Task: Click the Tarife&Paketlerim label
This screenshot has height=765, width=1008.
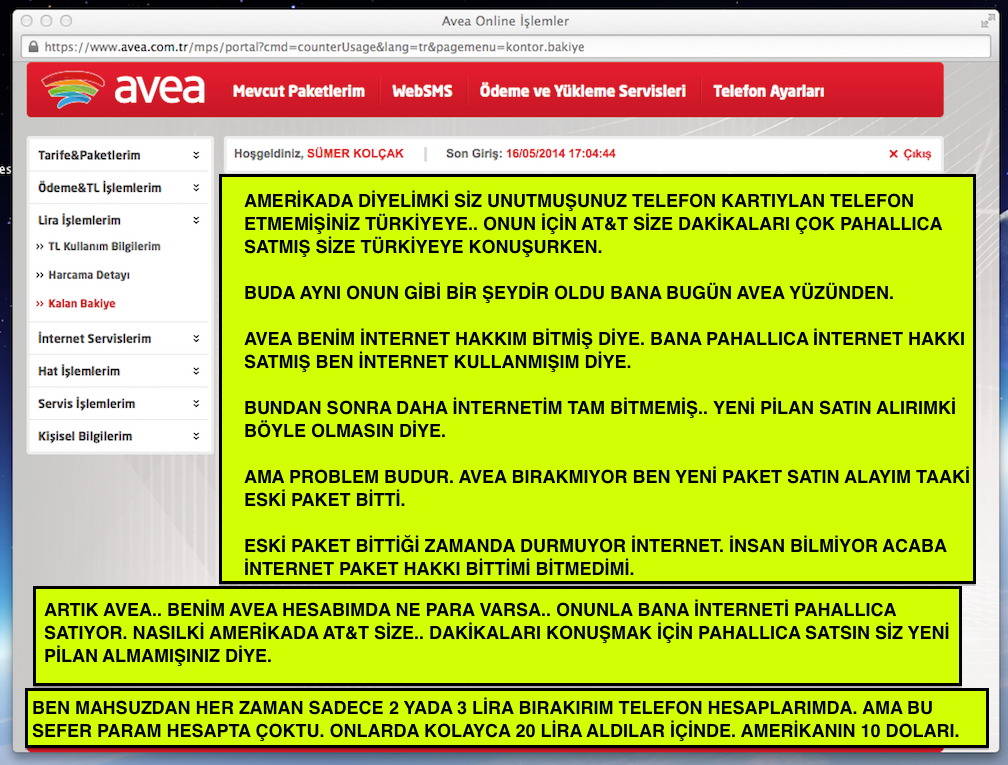Action: pyautogui.click(x=89, y=155)
